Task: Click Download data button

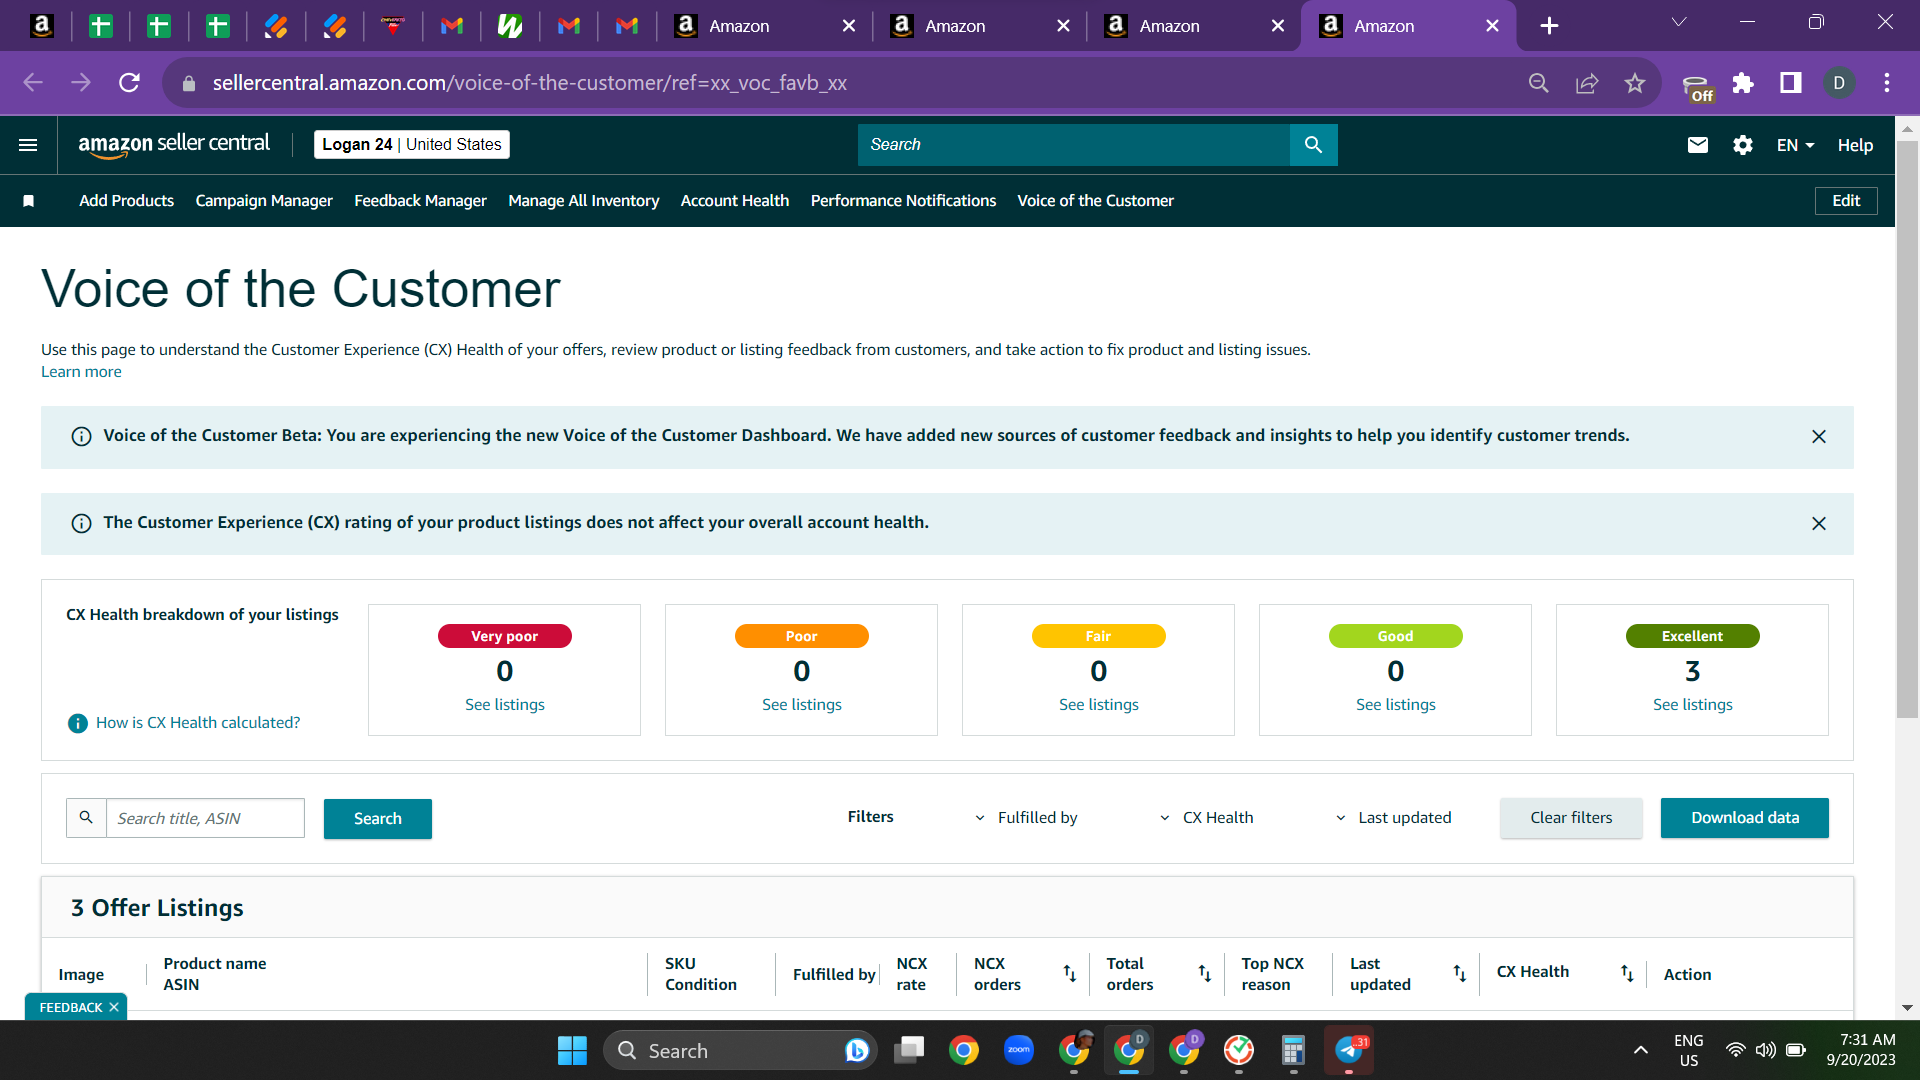Action: [x=1745, y=818]
